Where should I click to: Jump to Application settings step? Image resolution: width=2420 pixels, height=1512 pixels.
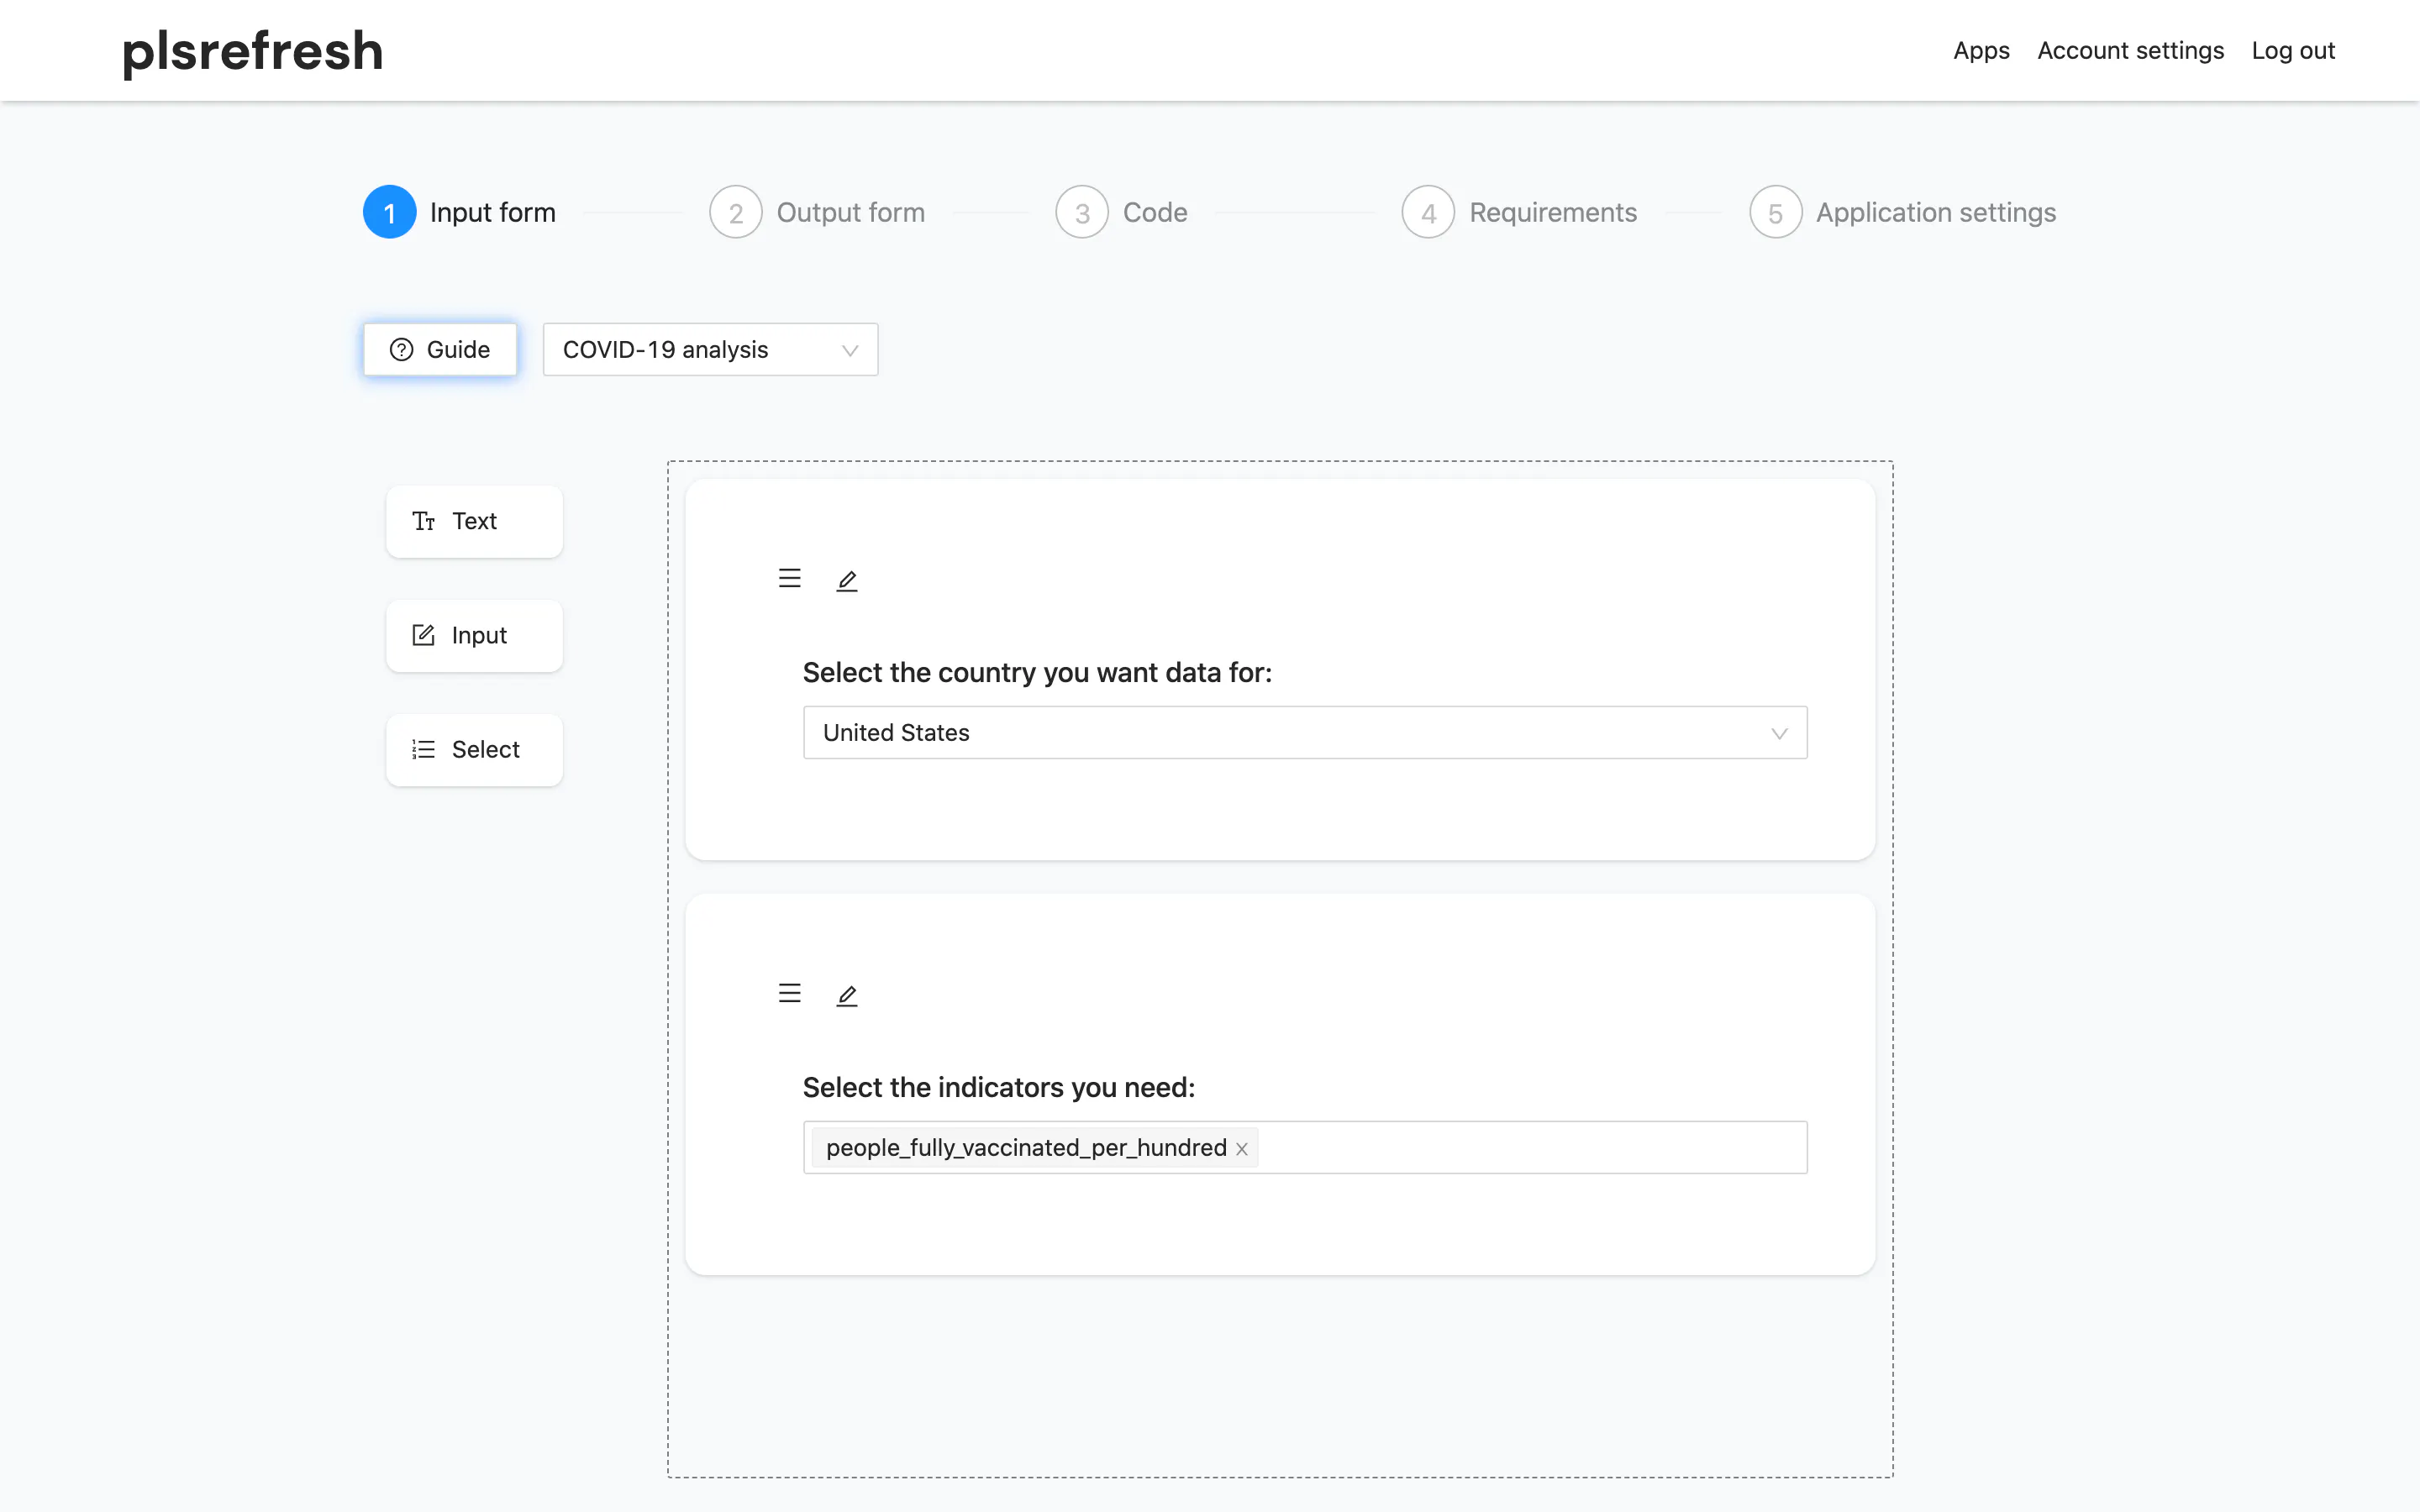[x=1902, y=212]
